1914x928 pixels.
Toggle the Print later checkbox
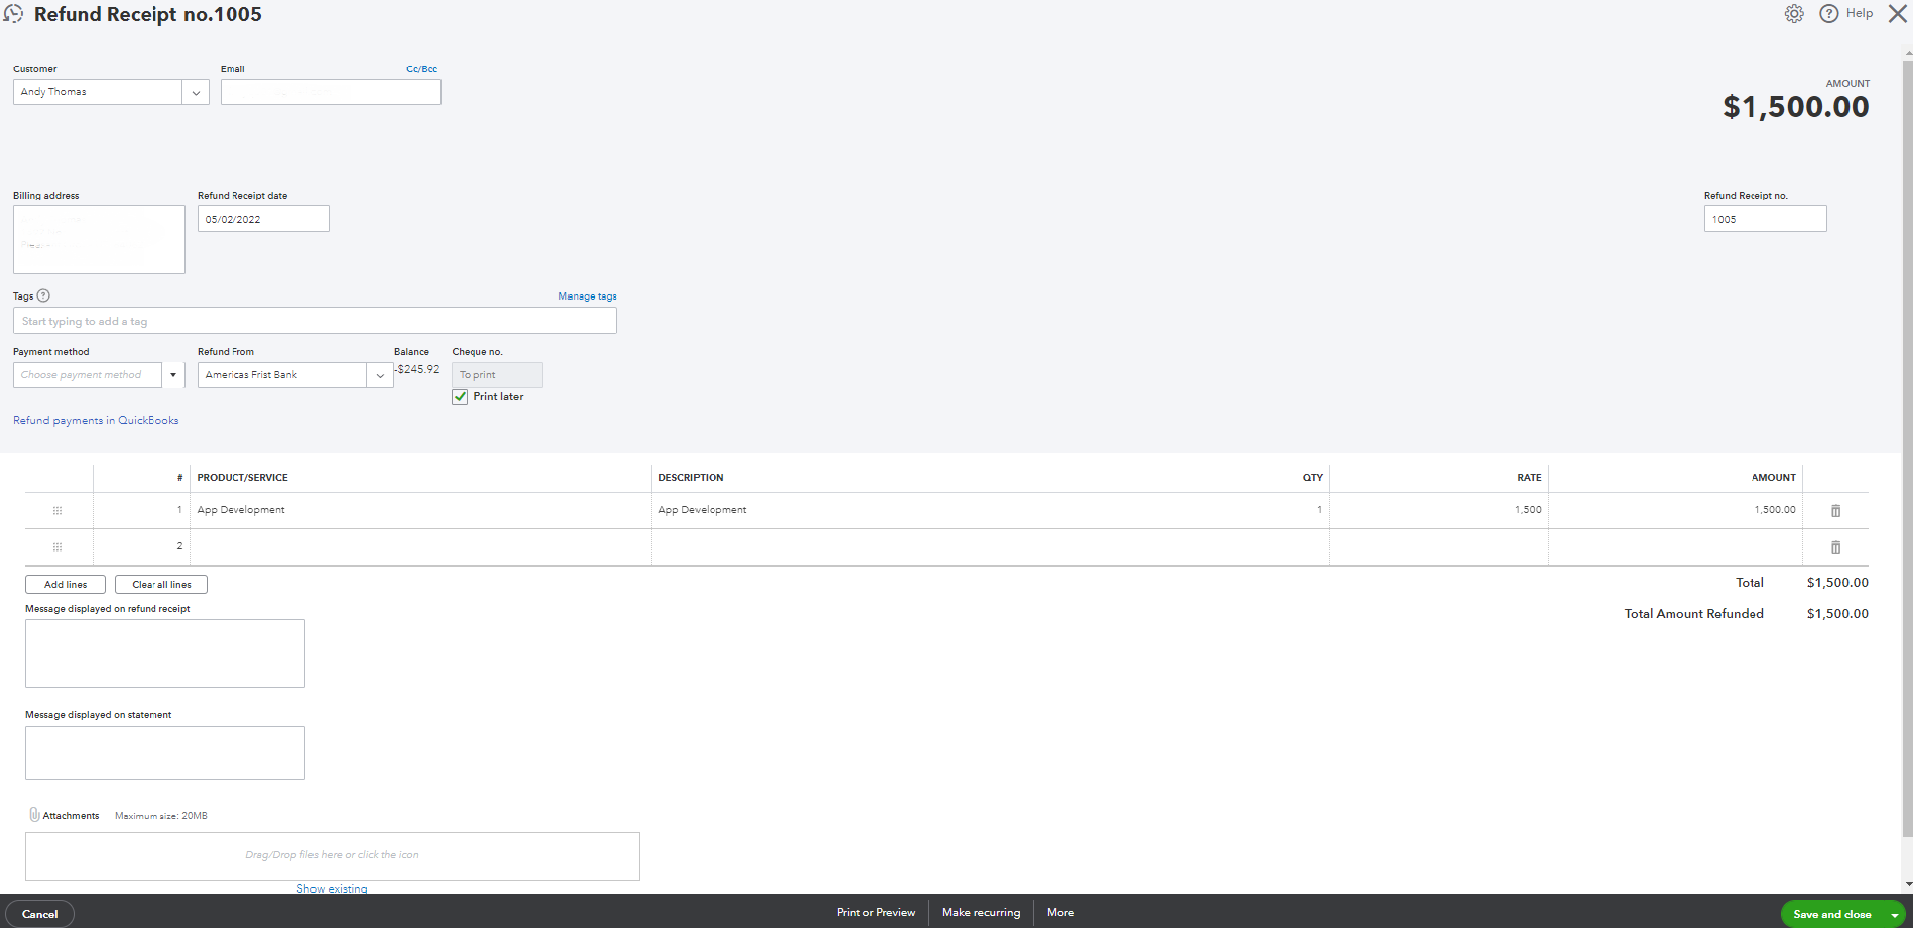pyautogui.click(x=460, y=397)
